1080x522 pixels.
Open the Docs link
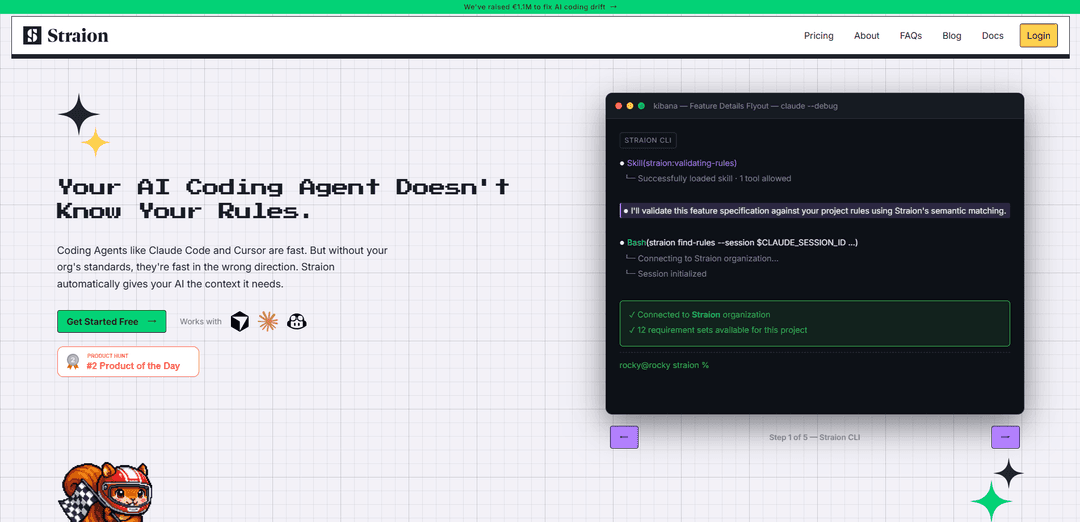point(992,36)
